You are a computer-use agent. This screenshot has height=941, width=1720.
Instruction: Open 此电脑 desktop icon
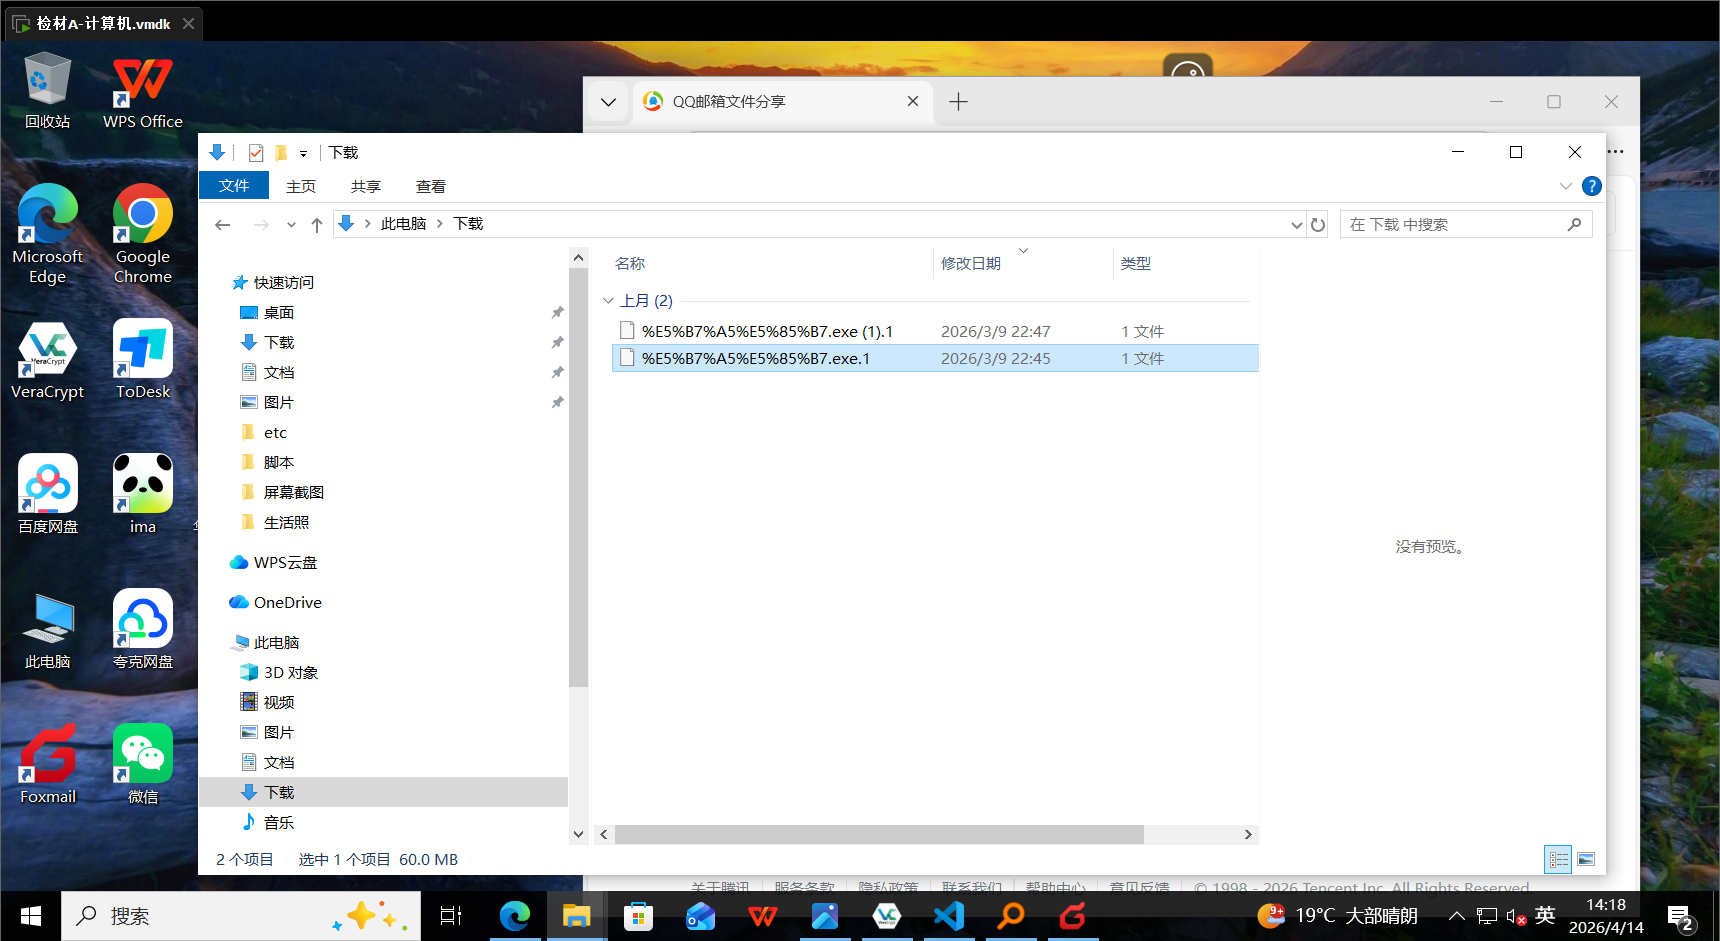pyautogui.click(x=47, y=630)
